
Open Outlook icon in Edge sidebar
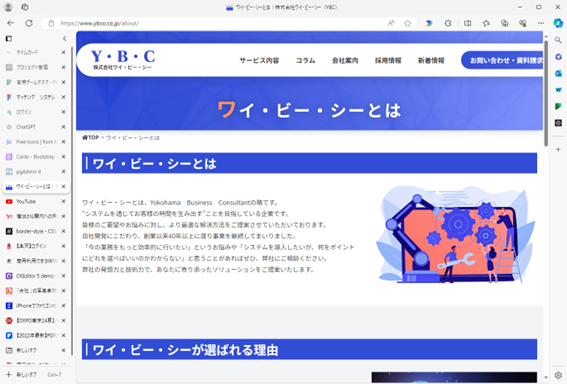[x=558, y=73]
